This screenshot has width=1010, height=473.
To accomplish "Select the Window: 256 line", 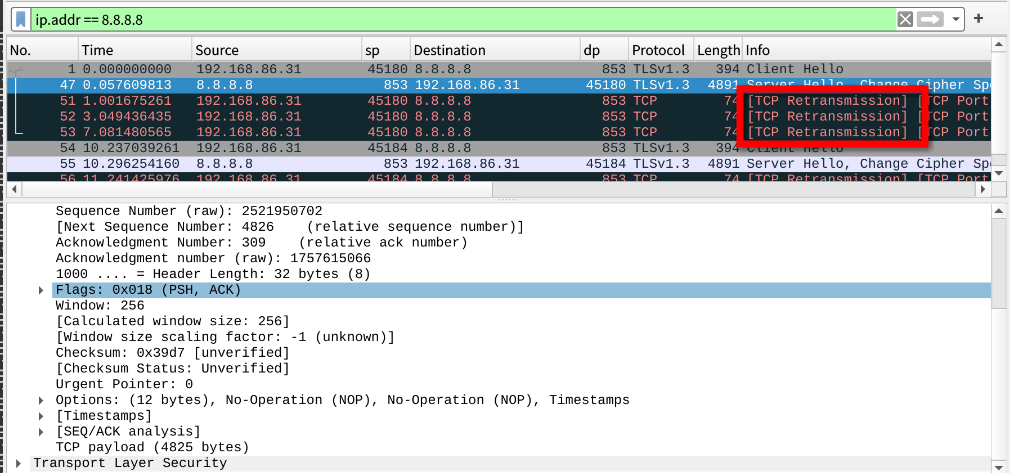I will point(100,305).
